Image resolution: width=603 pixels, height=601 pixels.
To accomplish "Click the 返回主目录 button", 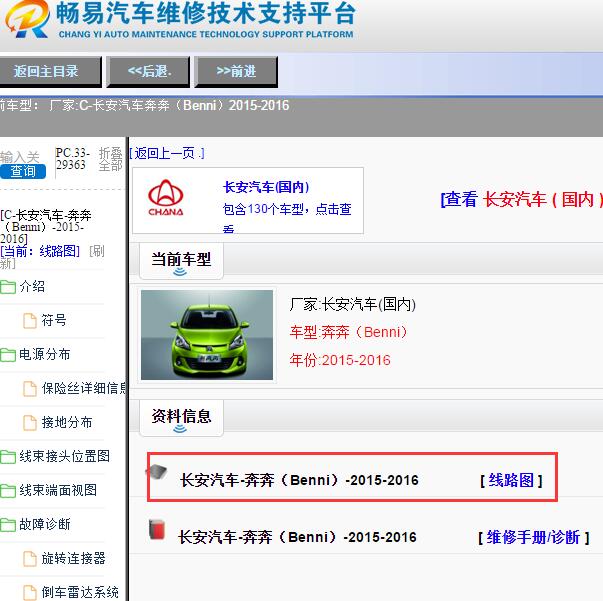I will [x=50, y=72].
